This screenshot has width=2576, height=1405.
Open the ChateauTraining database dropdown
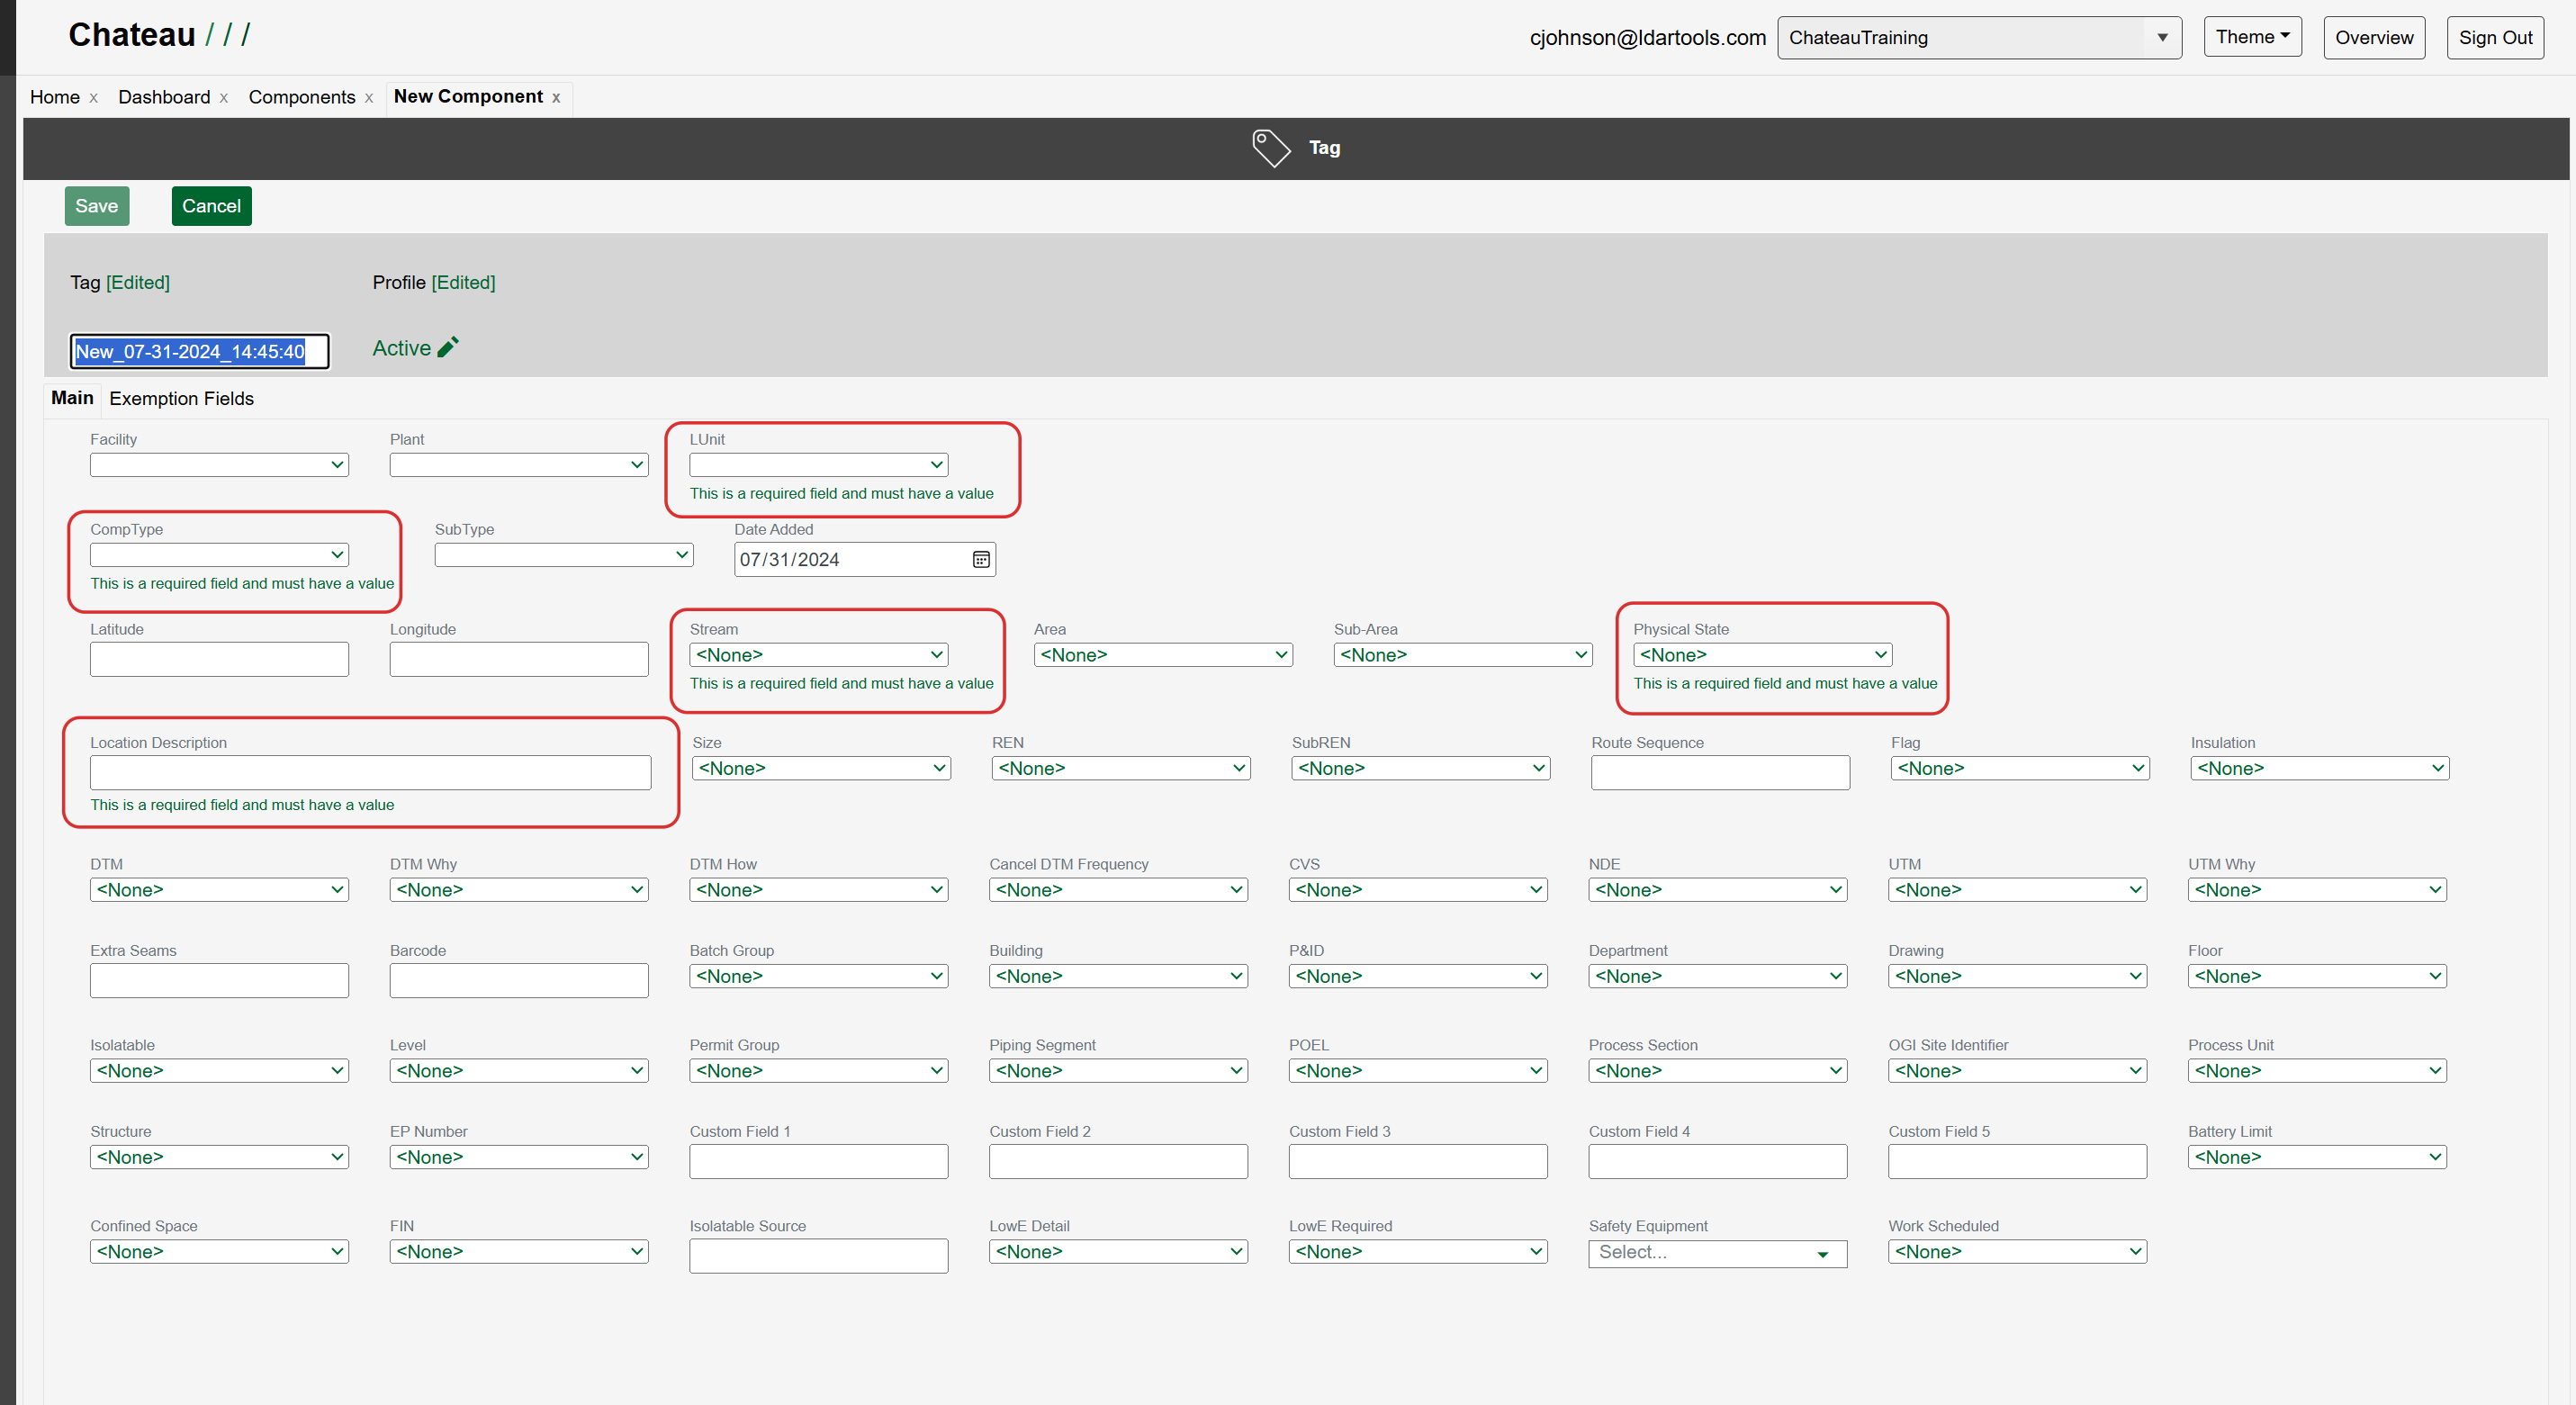click(1979, 38)
